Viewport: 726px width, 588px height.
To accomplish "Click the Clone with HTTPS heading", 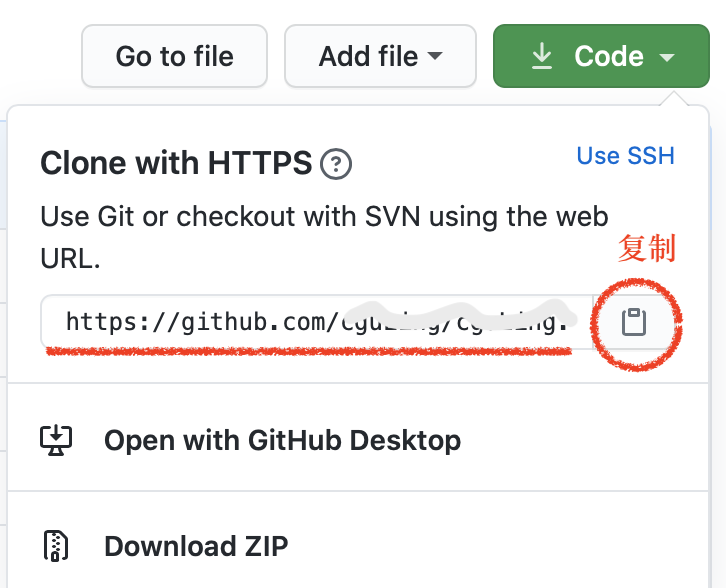I will (176, 163).
